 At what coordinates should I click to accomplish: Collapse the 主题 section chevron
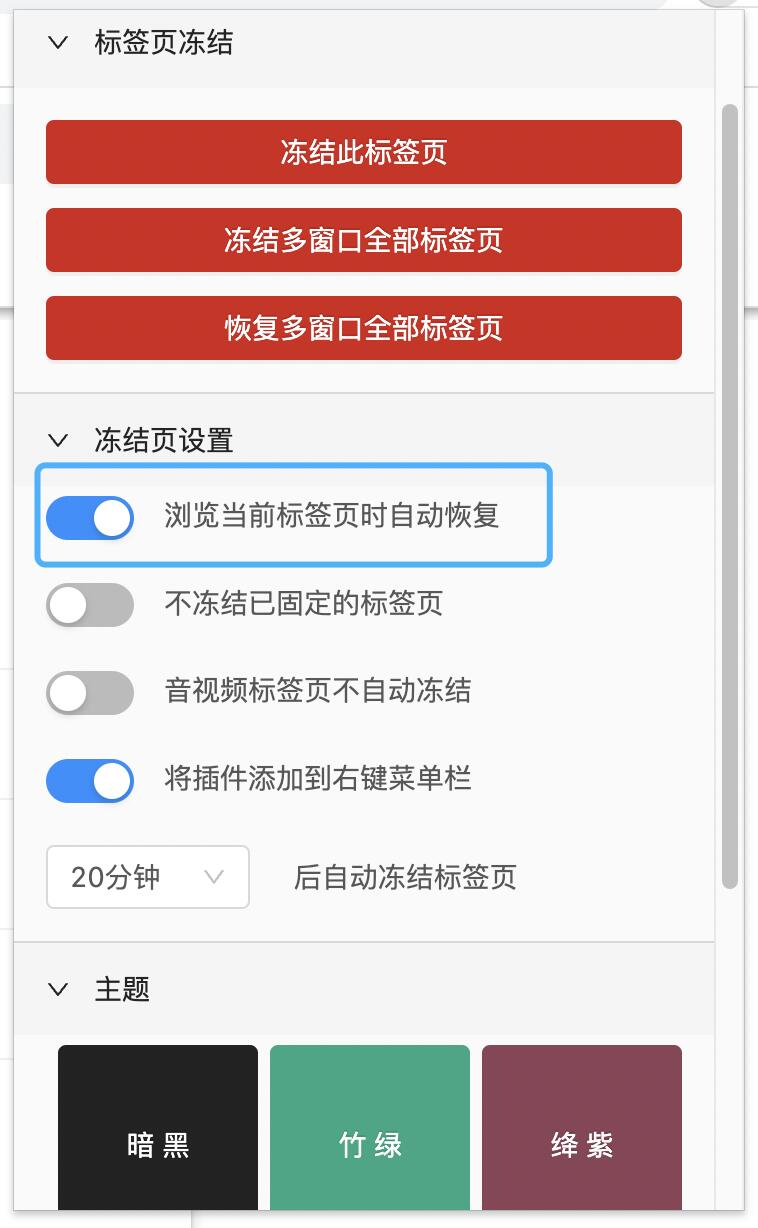[58, 990]
